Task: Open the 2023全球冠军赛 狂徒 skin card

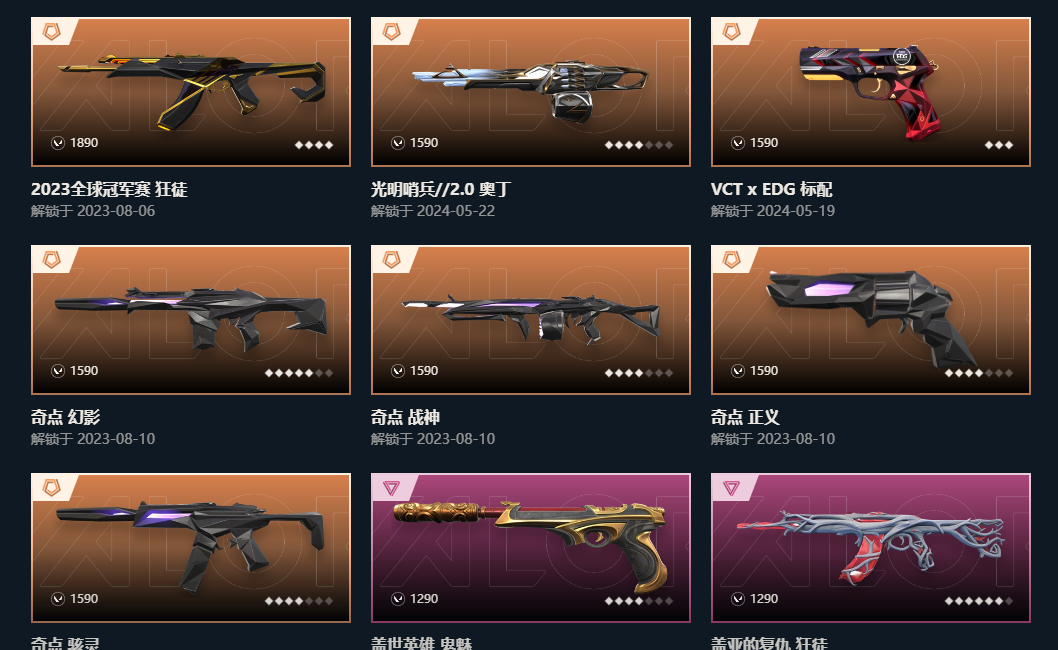Action: click(191, 92)
